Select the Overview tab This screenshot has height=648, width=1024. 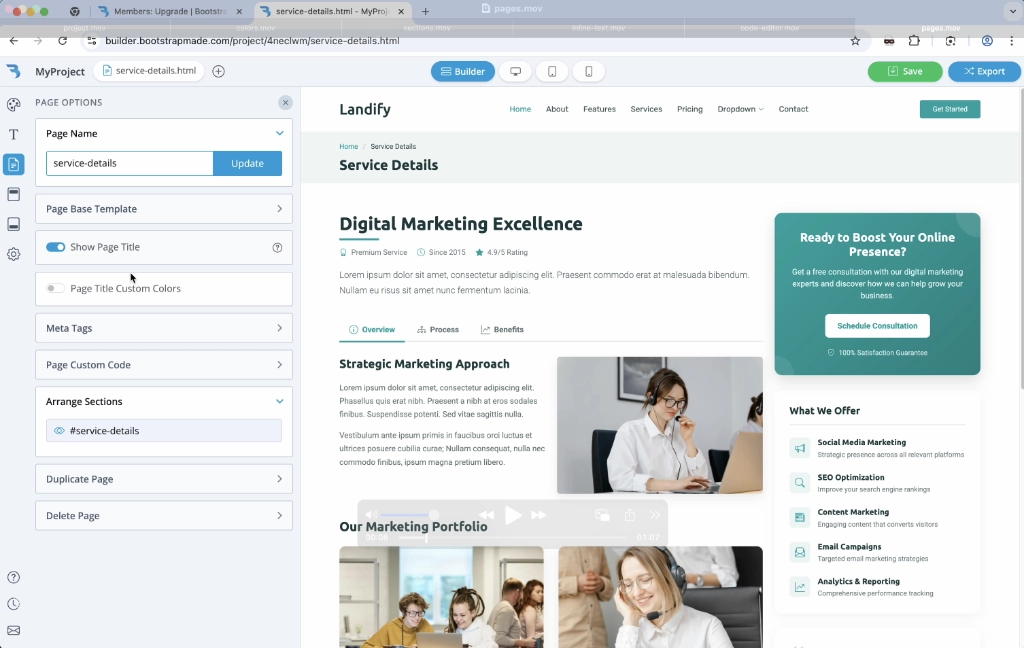[x=372, y=330]
